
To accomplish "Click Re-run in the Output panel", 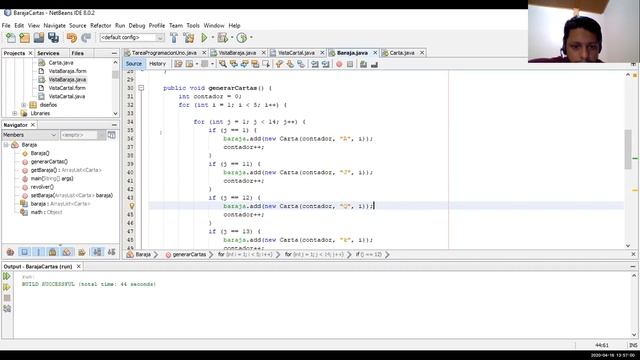I will coord(7,276).
